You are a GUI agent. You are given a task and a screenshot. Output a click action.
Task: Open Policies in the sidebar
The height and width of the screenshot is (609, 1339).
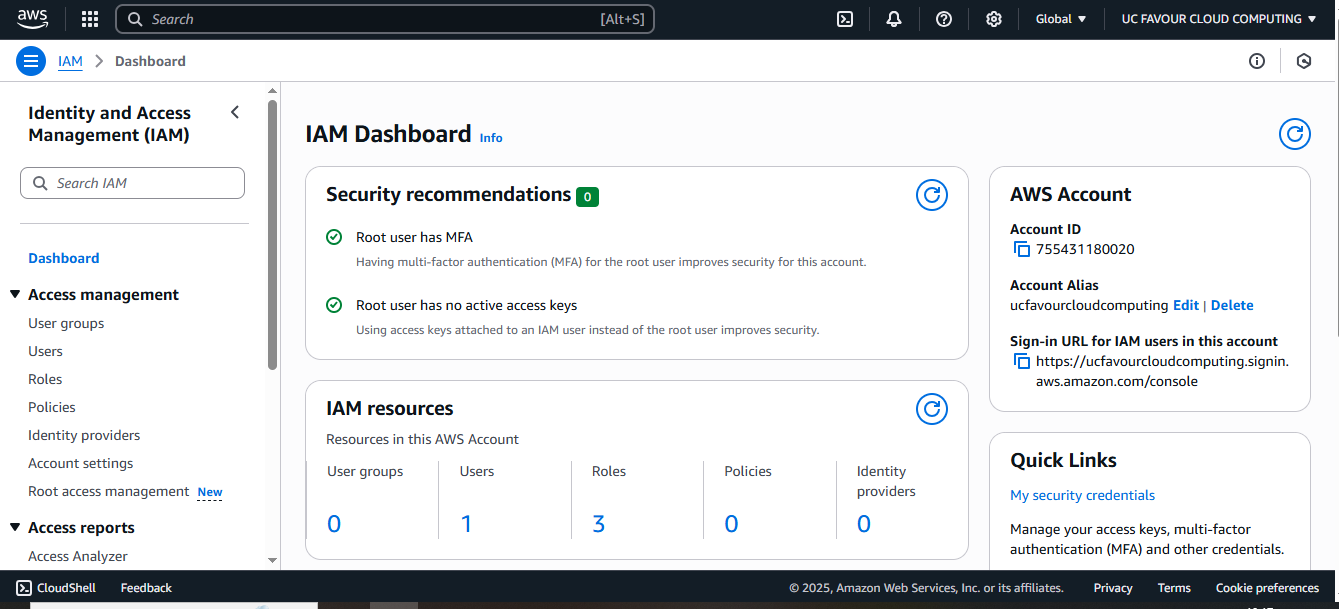[x=52, y=407]
